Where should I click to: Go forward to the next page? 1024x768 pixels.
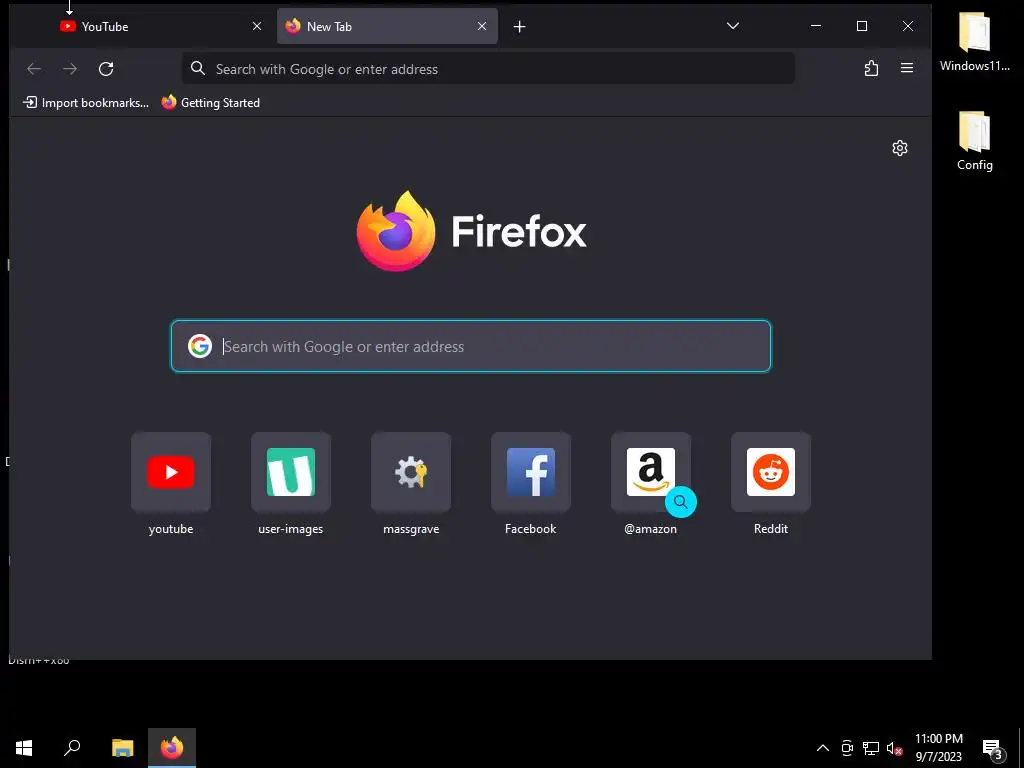click(70, 69)
